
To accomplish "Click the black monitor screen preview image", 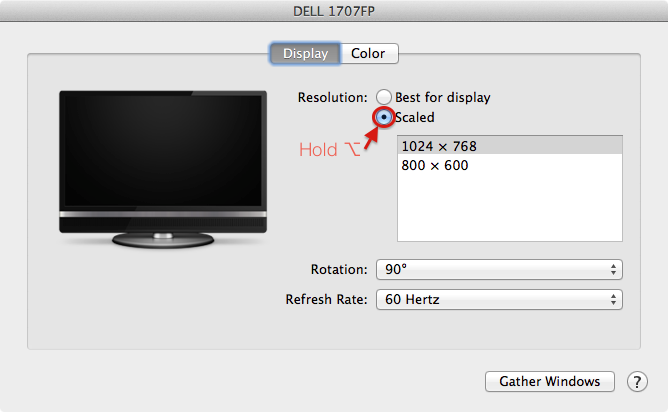I will point(162,150).
